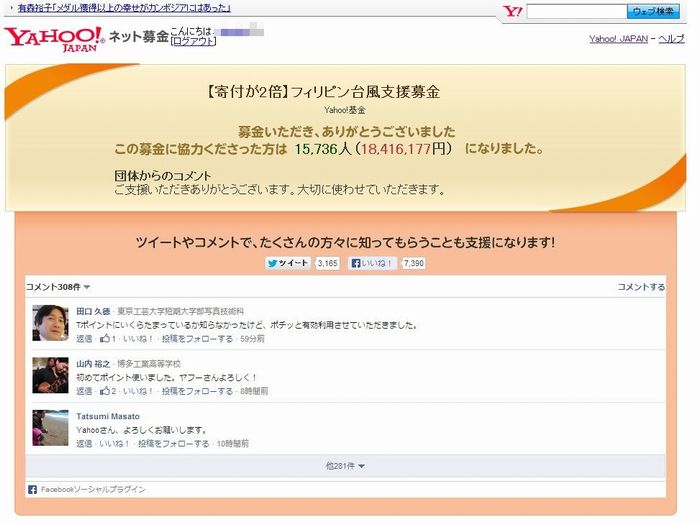Open 博多工業高等学校 affiliation link
This screenshot has width=700, height=525.
coord(149,364)
